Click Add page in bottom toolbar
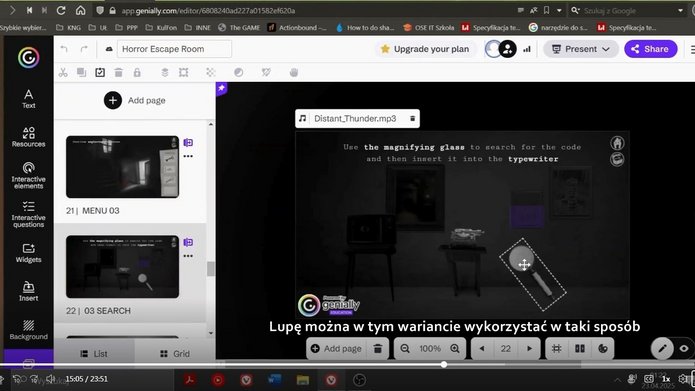The width and height of the screenshot is (695, 391). [x=337, y=348]
